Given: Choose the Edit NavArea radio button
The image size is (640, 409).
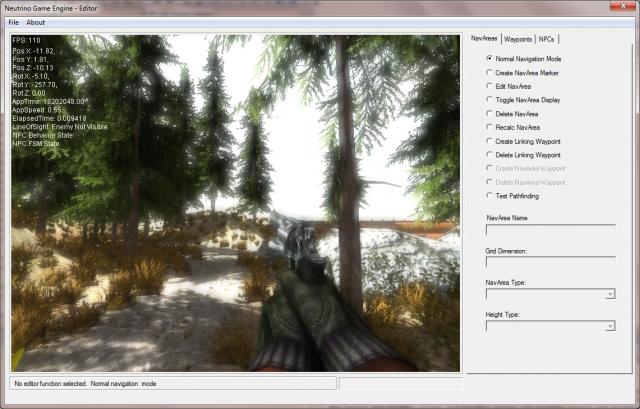Looking at the screenshot, I should (489, 86).
